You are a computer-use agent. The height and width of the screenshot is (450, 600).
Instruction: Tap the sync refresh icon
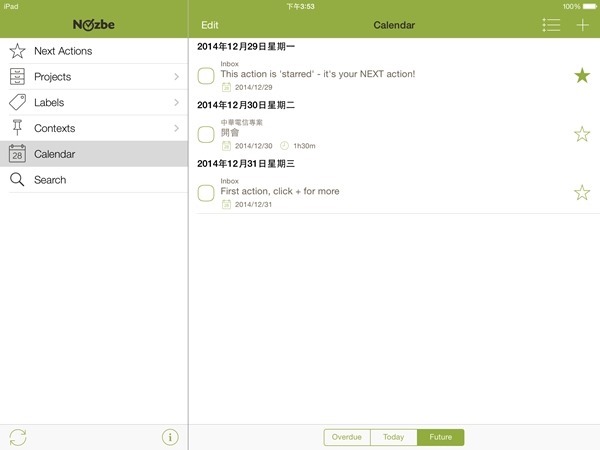click(18, 437)
